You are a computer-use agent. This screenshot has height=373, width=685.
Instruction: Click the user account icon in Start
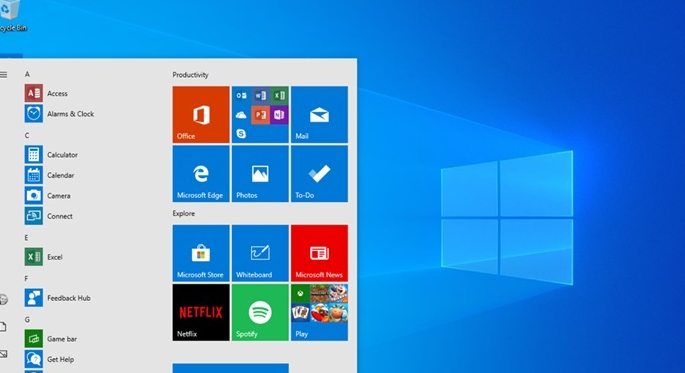[x=3, y=299]
